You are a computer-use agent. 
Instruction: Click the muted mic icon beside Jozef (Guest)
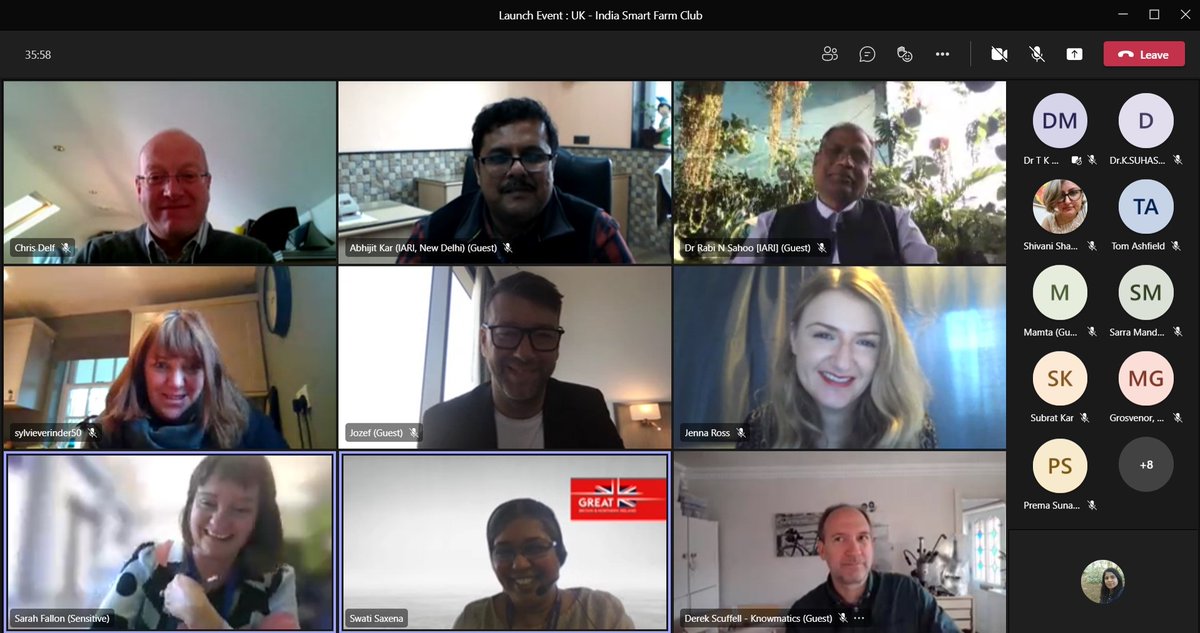pyautogui.click(x=414, y=433)
